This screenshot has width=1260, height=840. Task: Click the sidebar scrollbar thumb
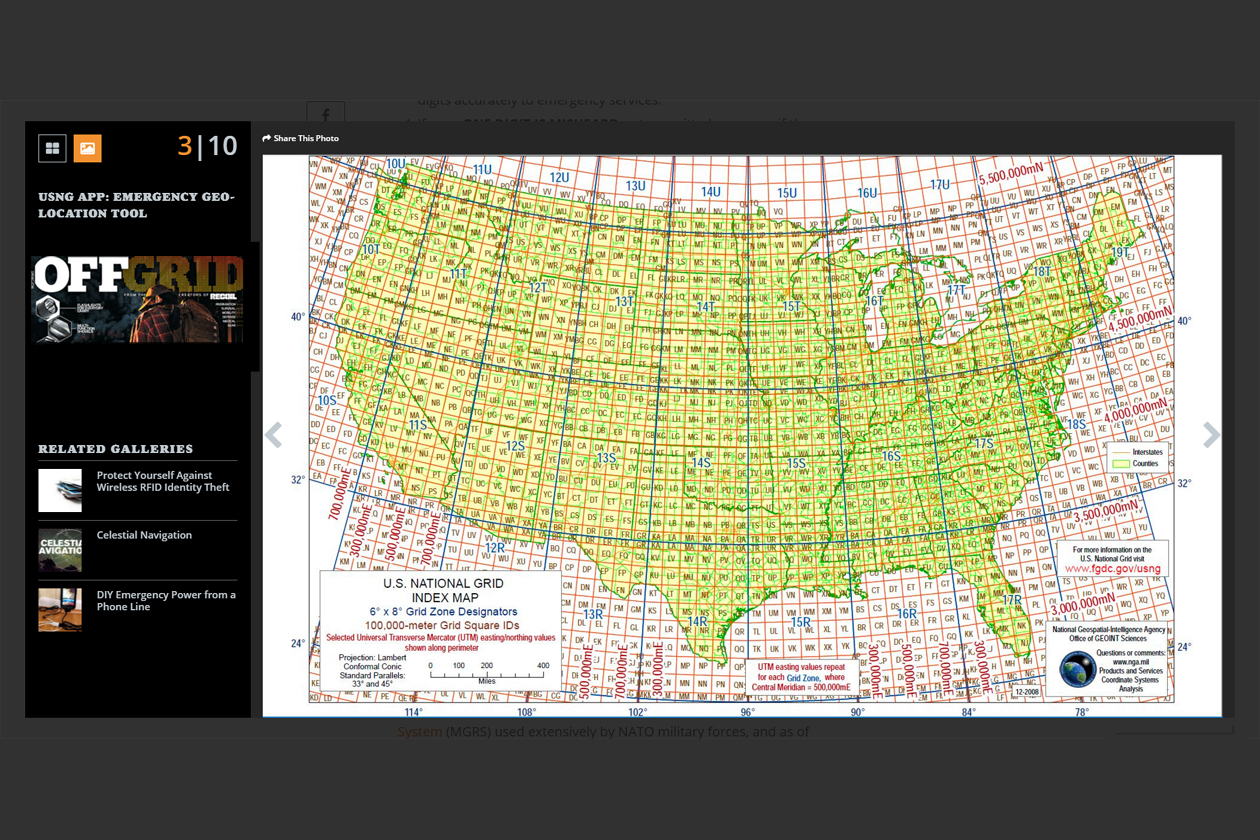point(256,306)
